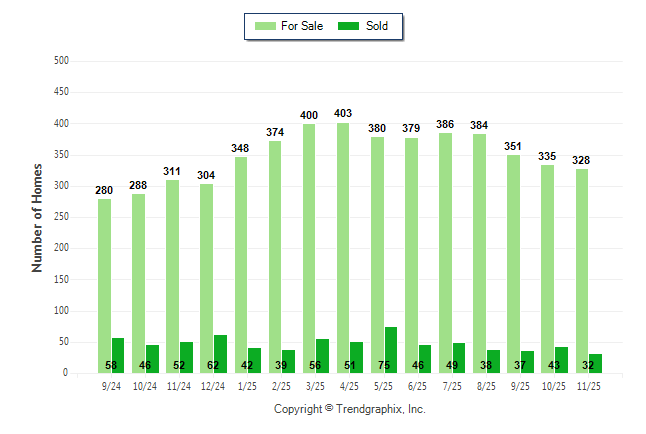Select the 3/25 x-axis label
646x434 pixels.
pyautogui.click(x=316, y=384)
